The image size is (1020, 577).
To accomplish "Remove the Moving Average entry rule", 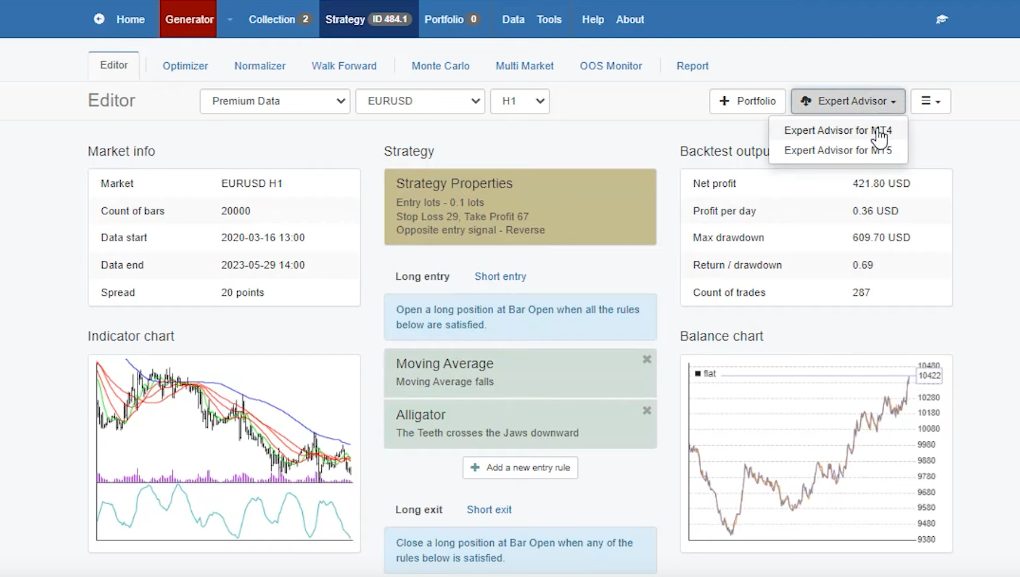I will (647, 359).
